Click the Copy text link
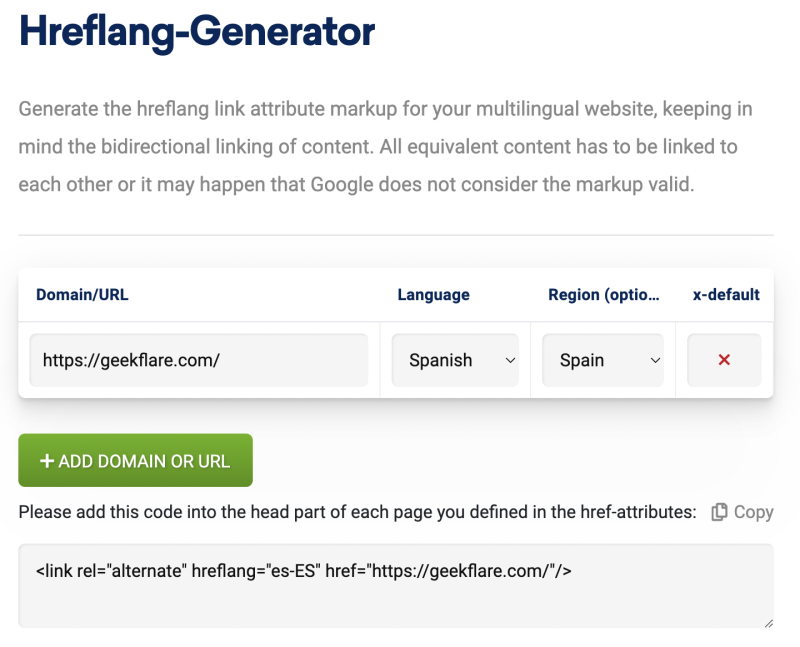Screen dimensions: 800x647 coord(753,512)
